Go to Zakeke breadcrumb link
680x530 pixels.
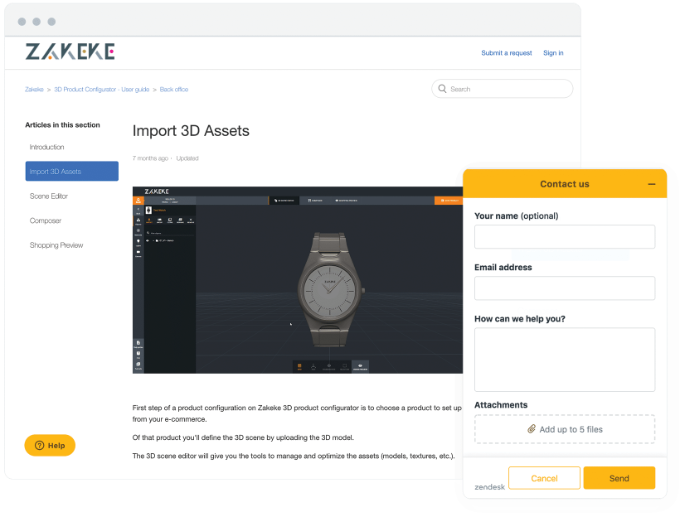pos(34,89)
